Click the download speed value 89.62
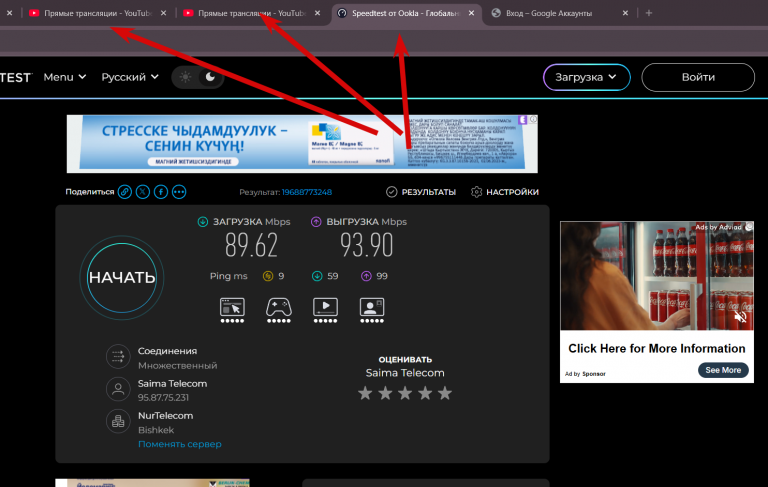 (252, 245)
